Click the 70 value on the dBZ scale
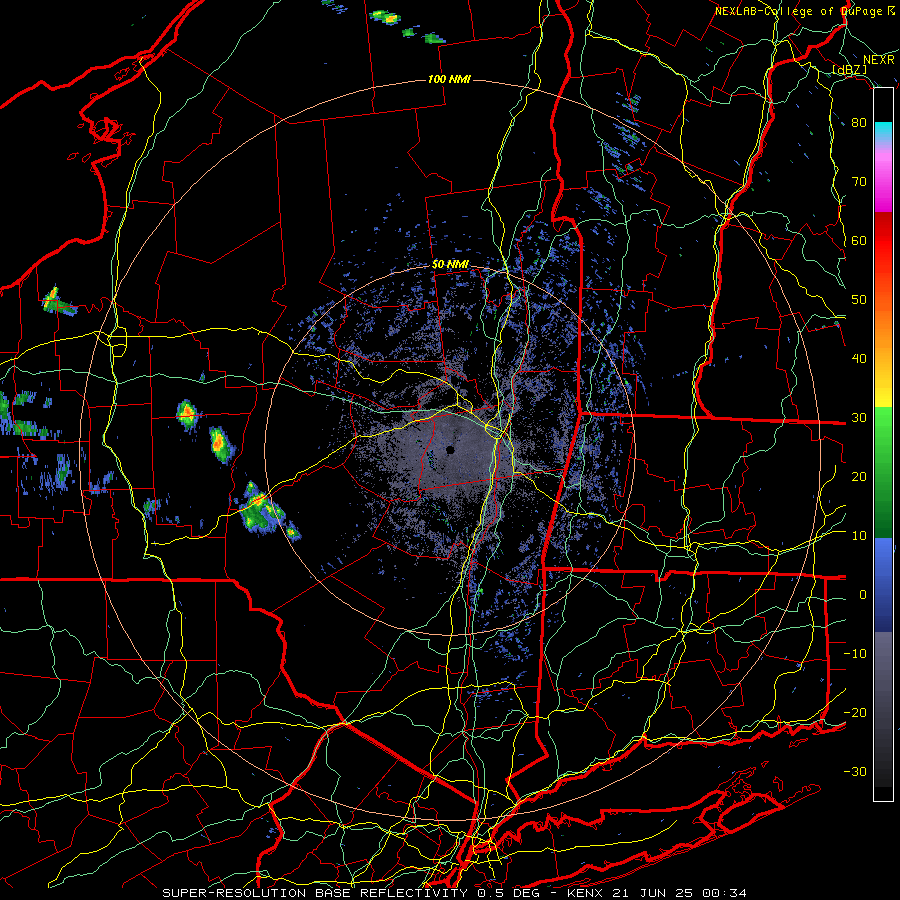The height and width of the screenshot is (900, 900). (859, 181)
